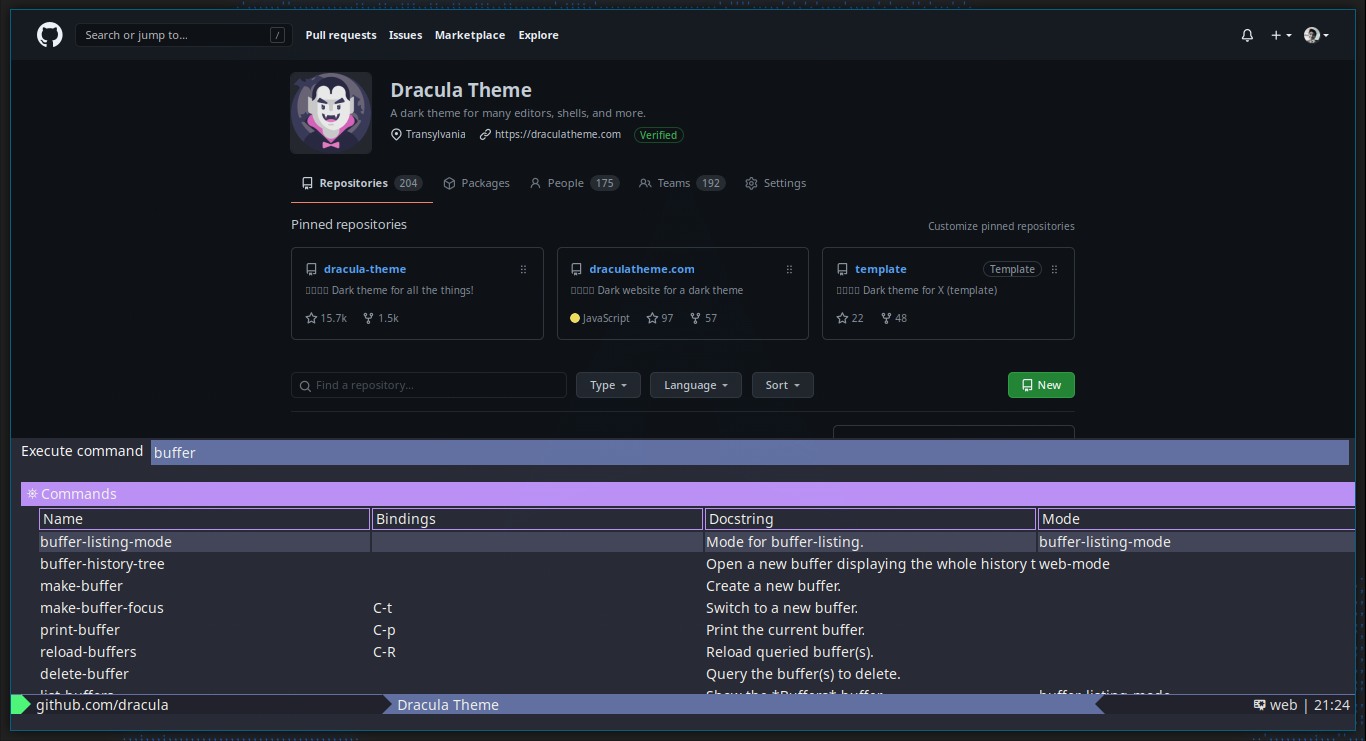Open the template pinned repository

881,269
